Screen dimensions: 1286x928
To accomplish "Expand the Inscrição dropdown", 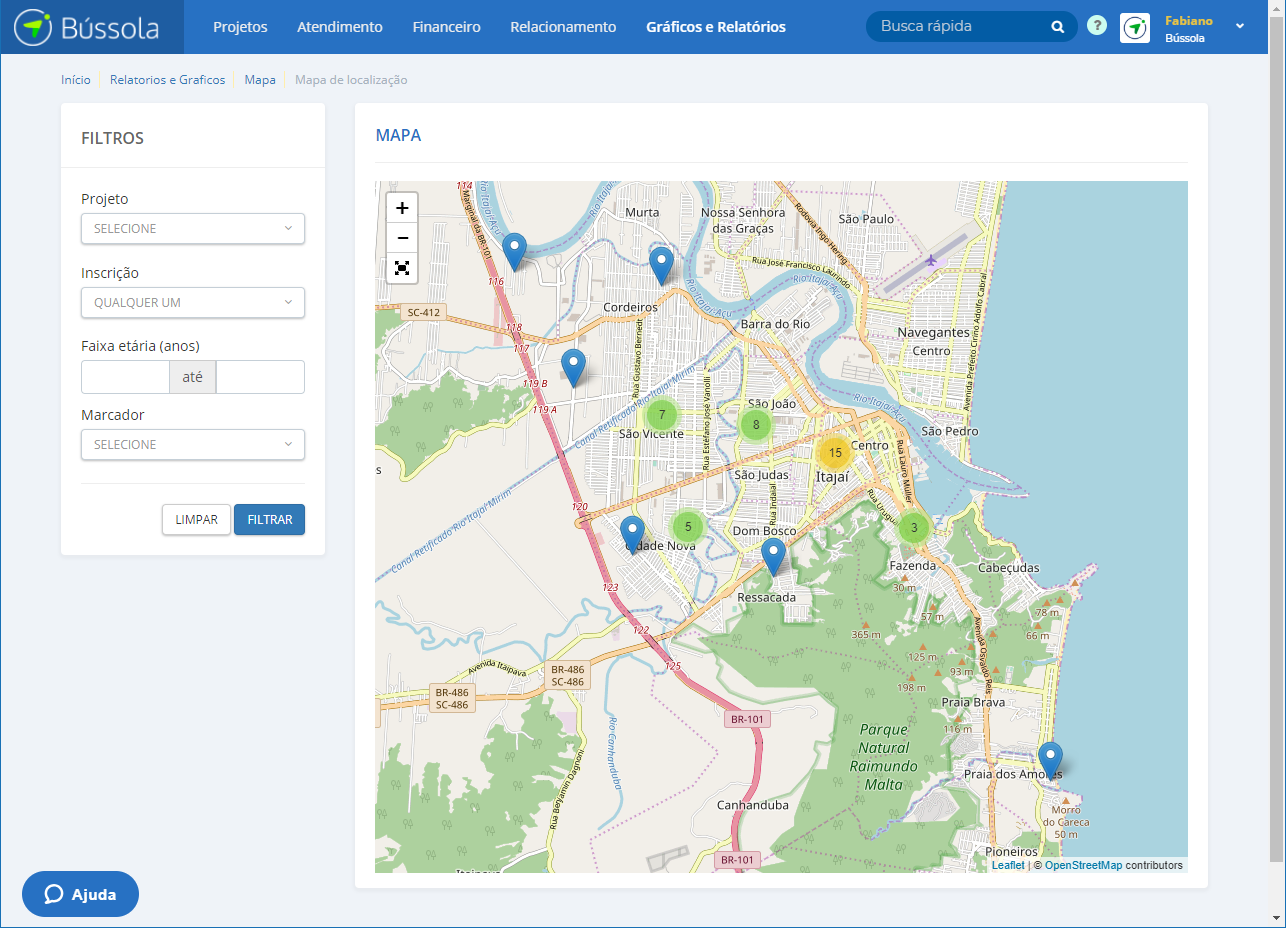I will click(193, 303).
